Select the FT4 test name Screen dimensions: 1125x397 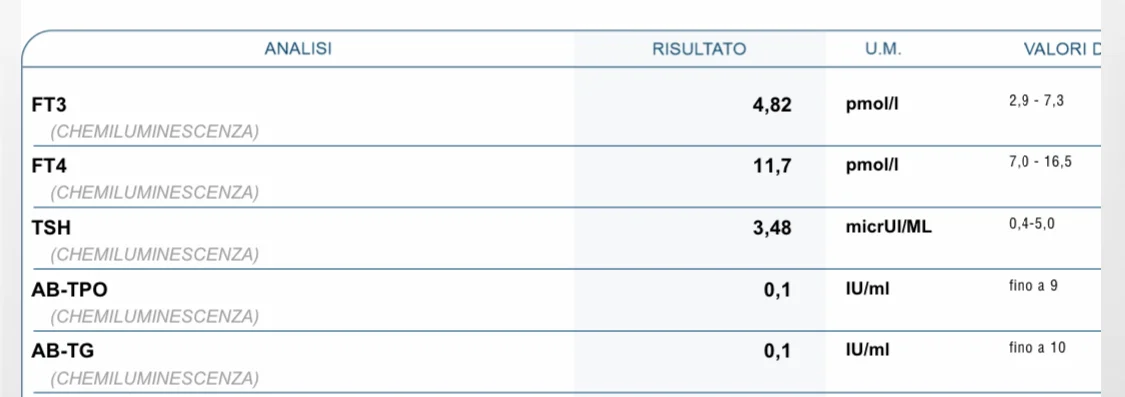(49, 166)
